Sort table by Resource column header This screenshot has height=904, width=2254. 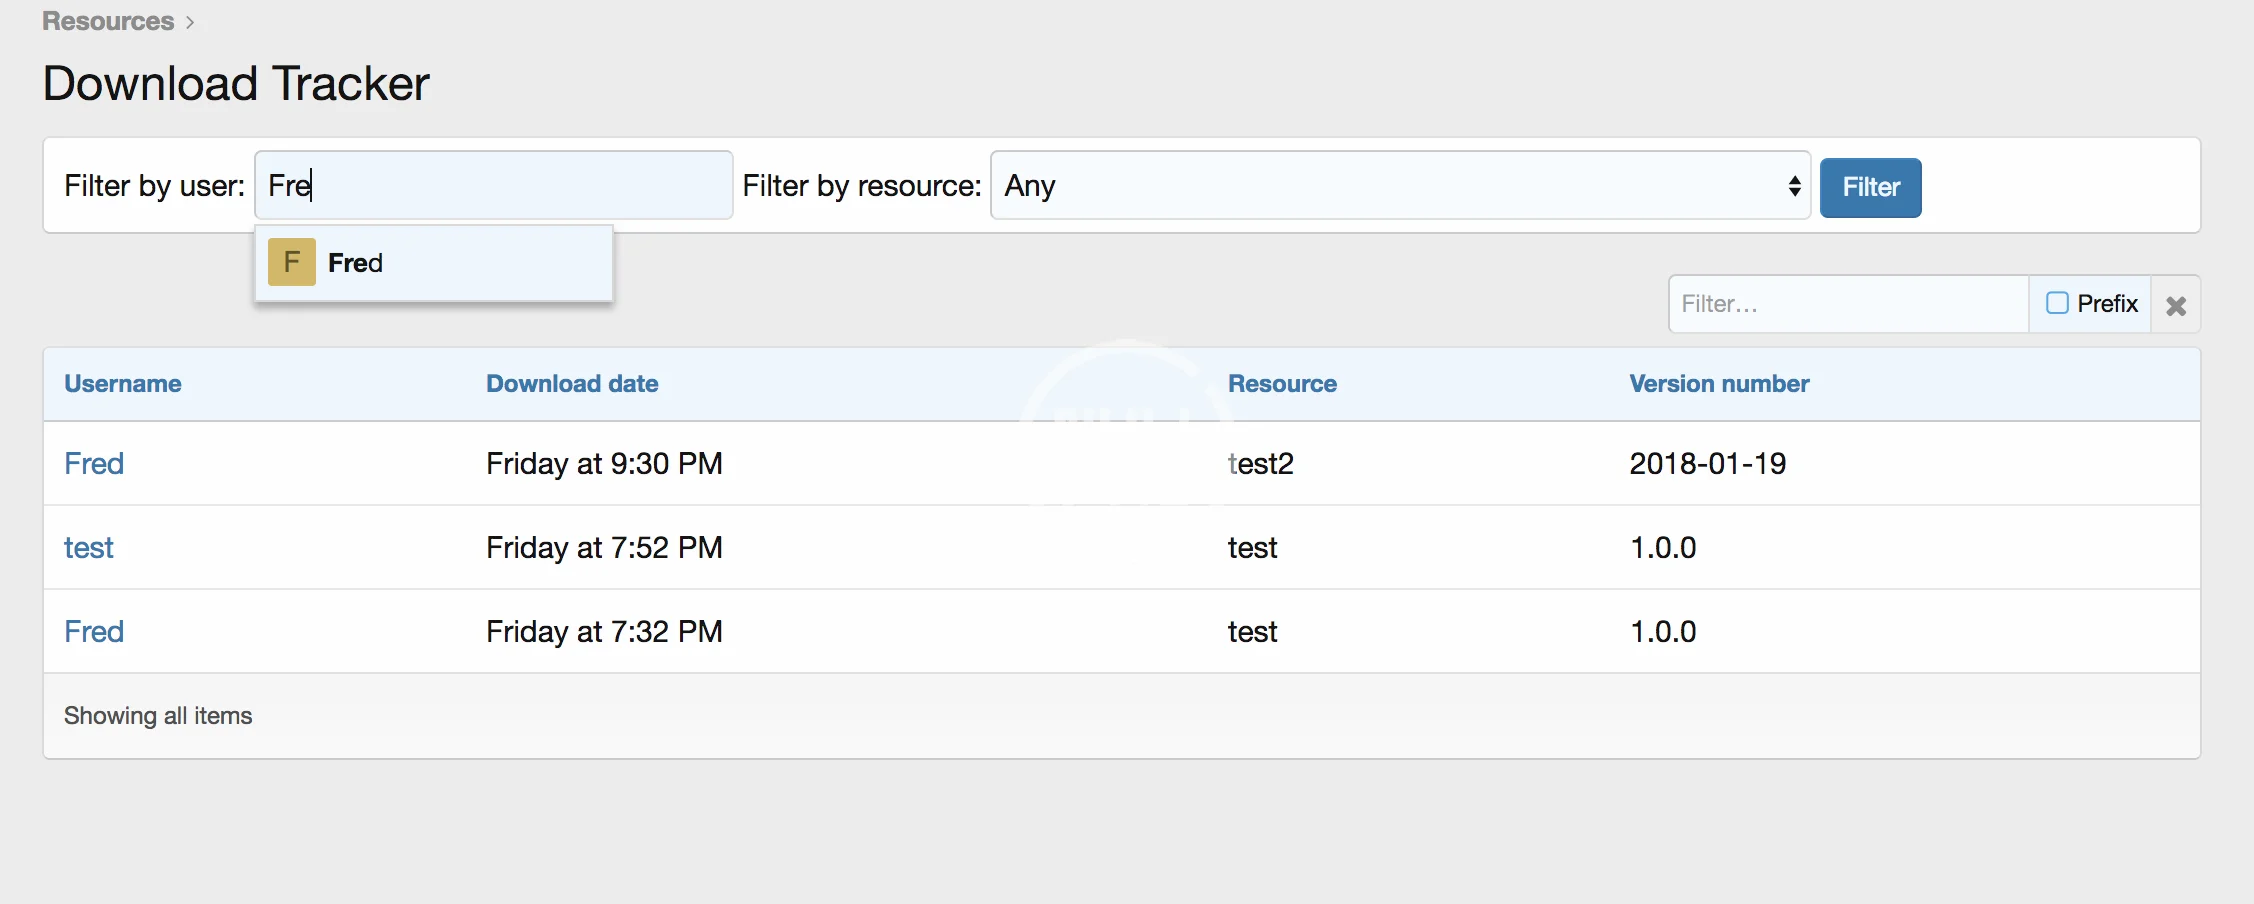click(1281, 384)
